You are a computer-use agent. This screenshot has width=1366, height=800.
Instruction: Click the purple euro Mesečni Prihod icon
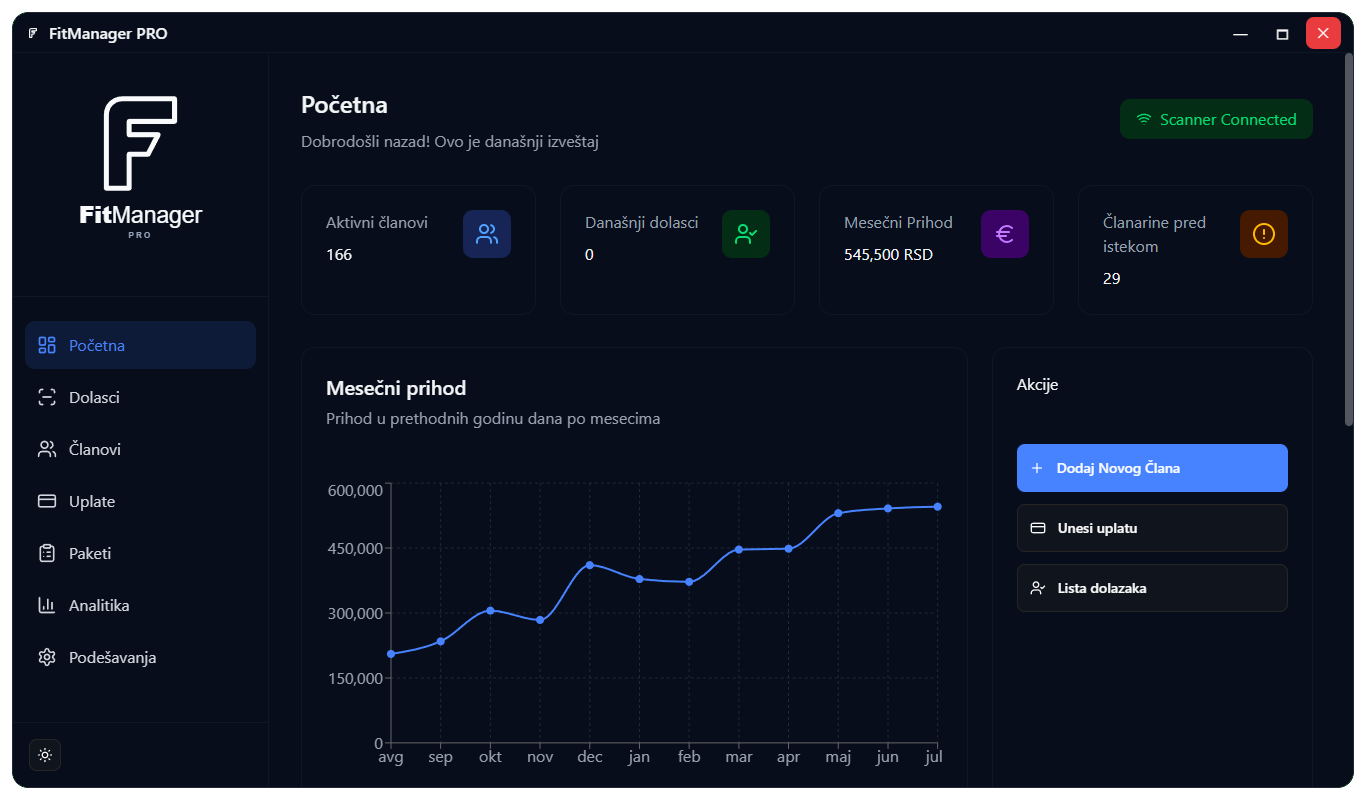pos(1005,234)
